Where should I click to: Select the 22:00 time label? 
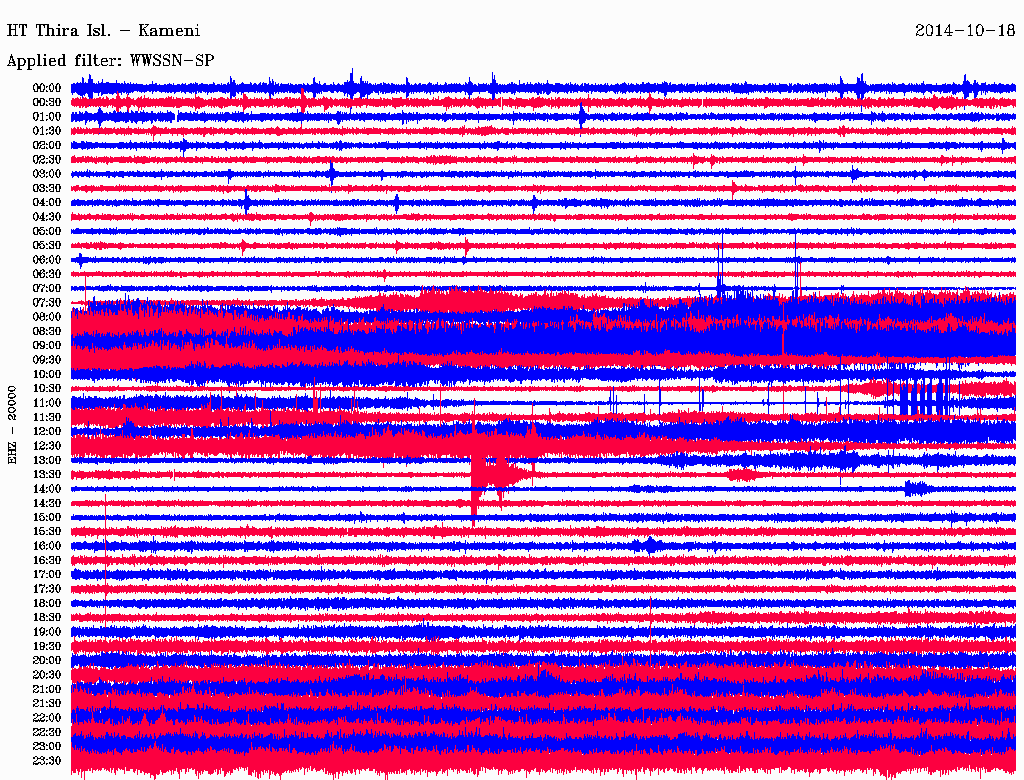(47, 718)
